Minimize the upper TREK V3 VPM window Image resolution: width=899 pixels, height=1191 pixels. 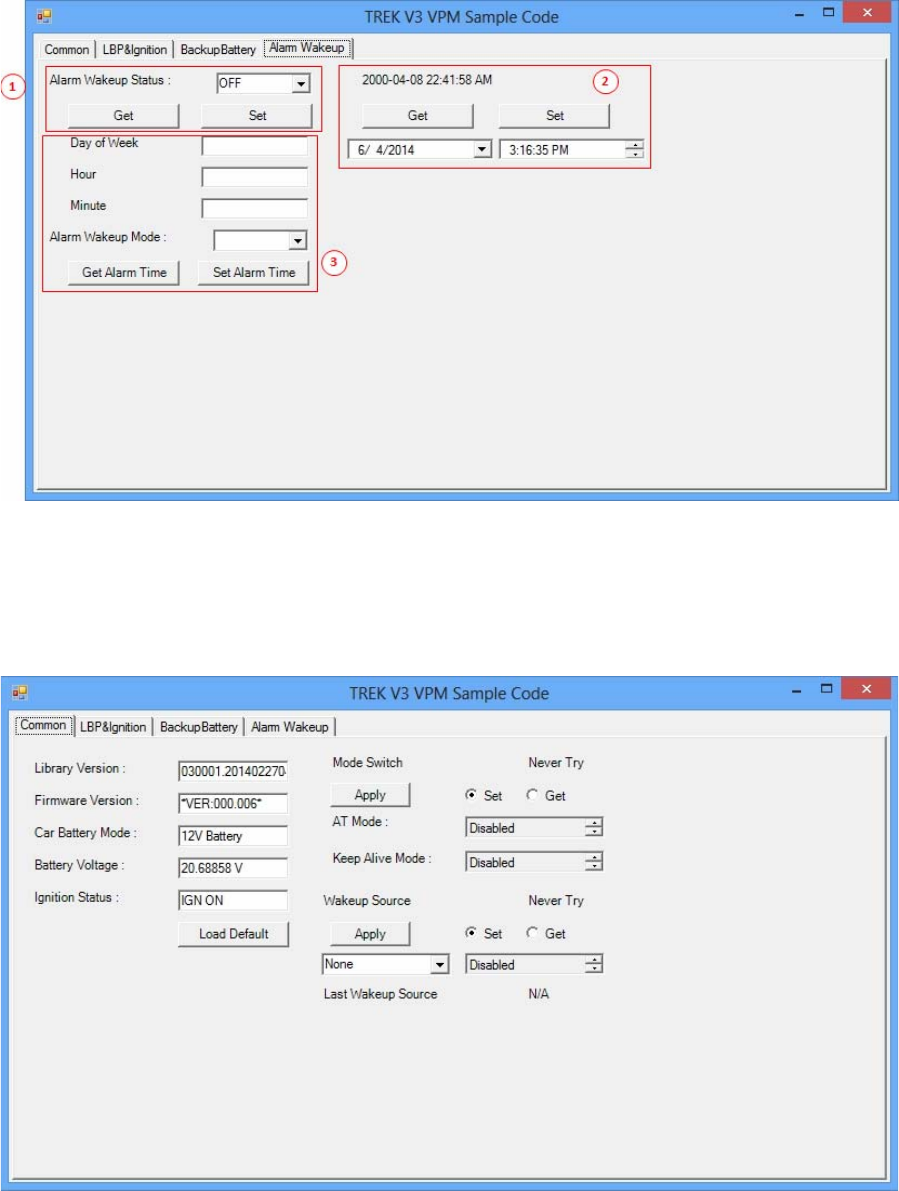pos(799,14)
